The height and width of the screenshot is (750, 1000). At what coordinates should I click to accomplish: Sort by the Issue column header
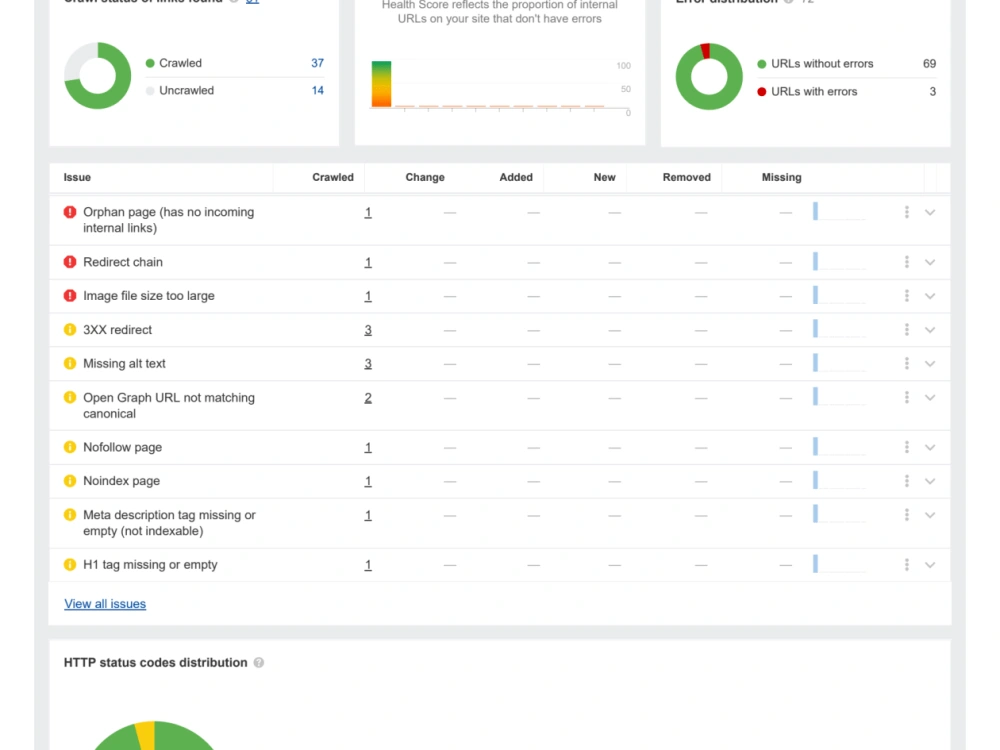(77, 177)
